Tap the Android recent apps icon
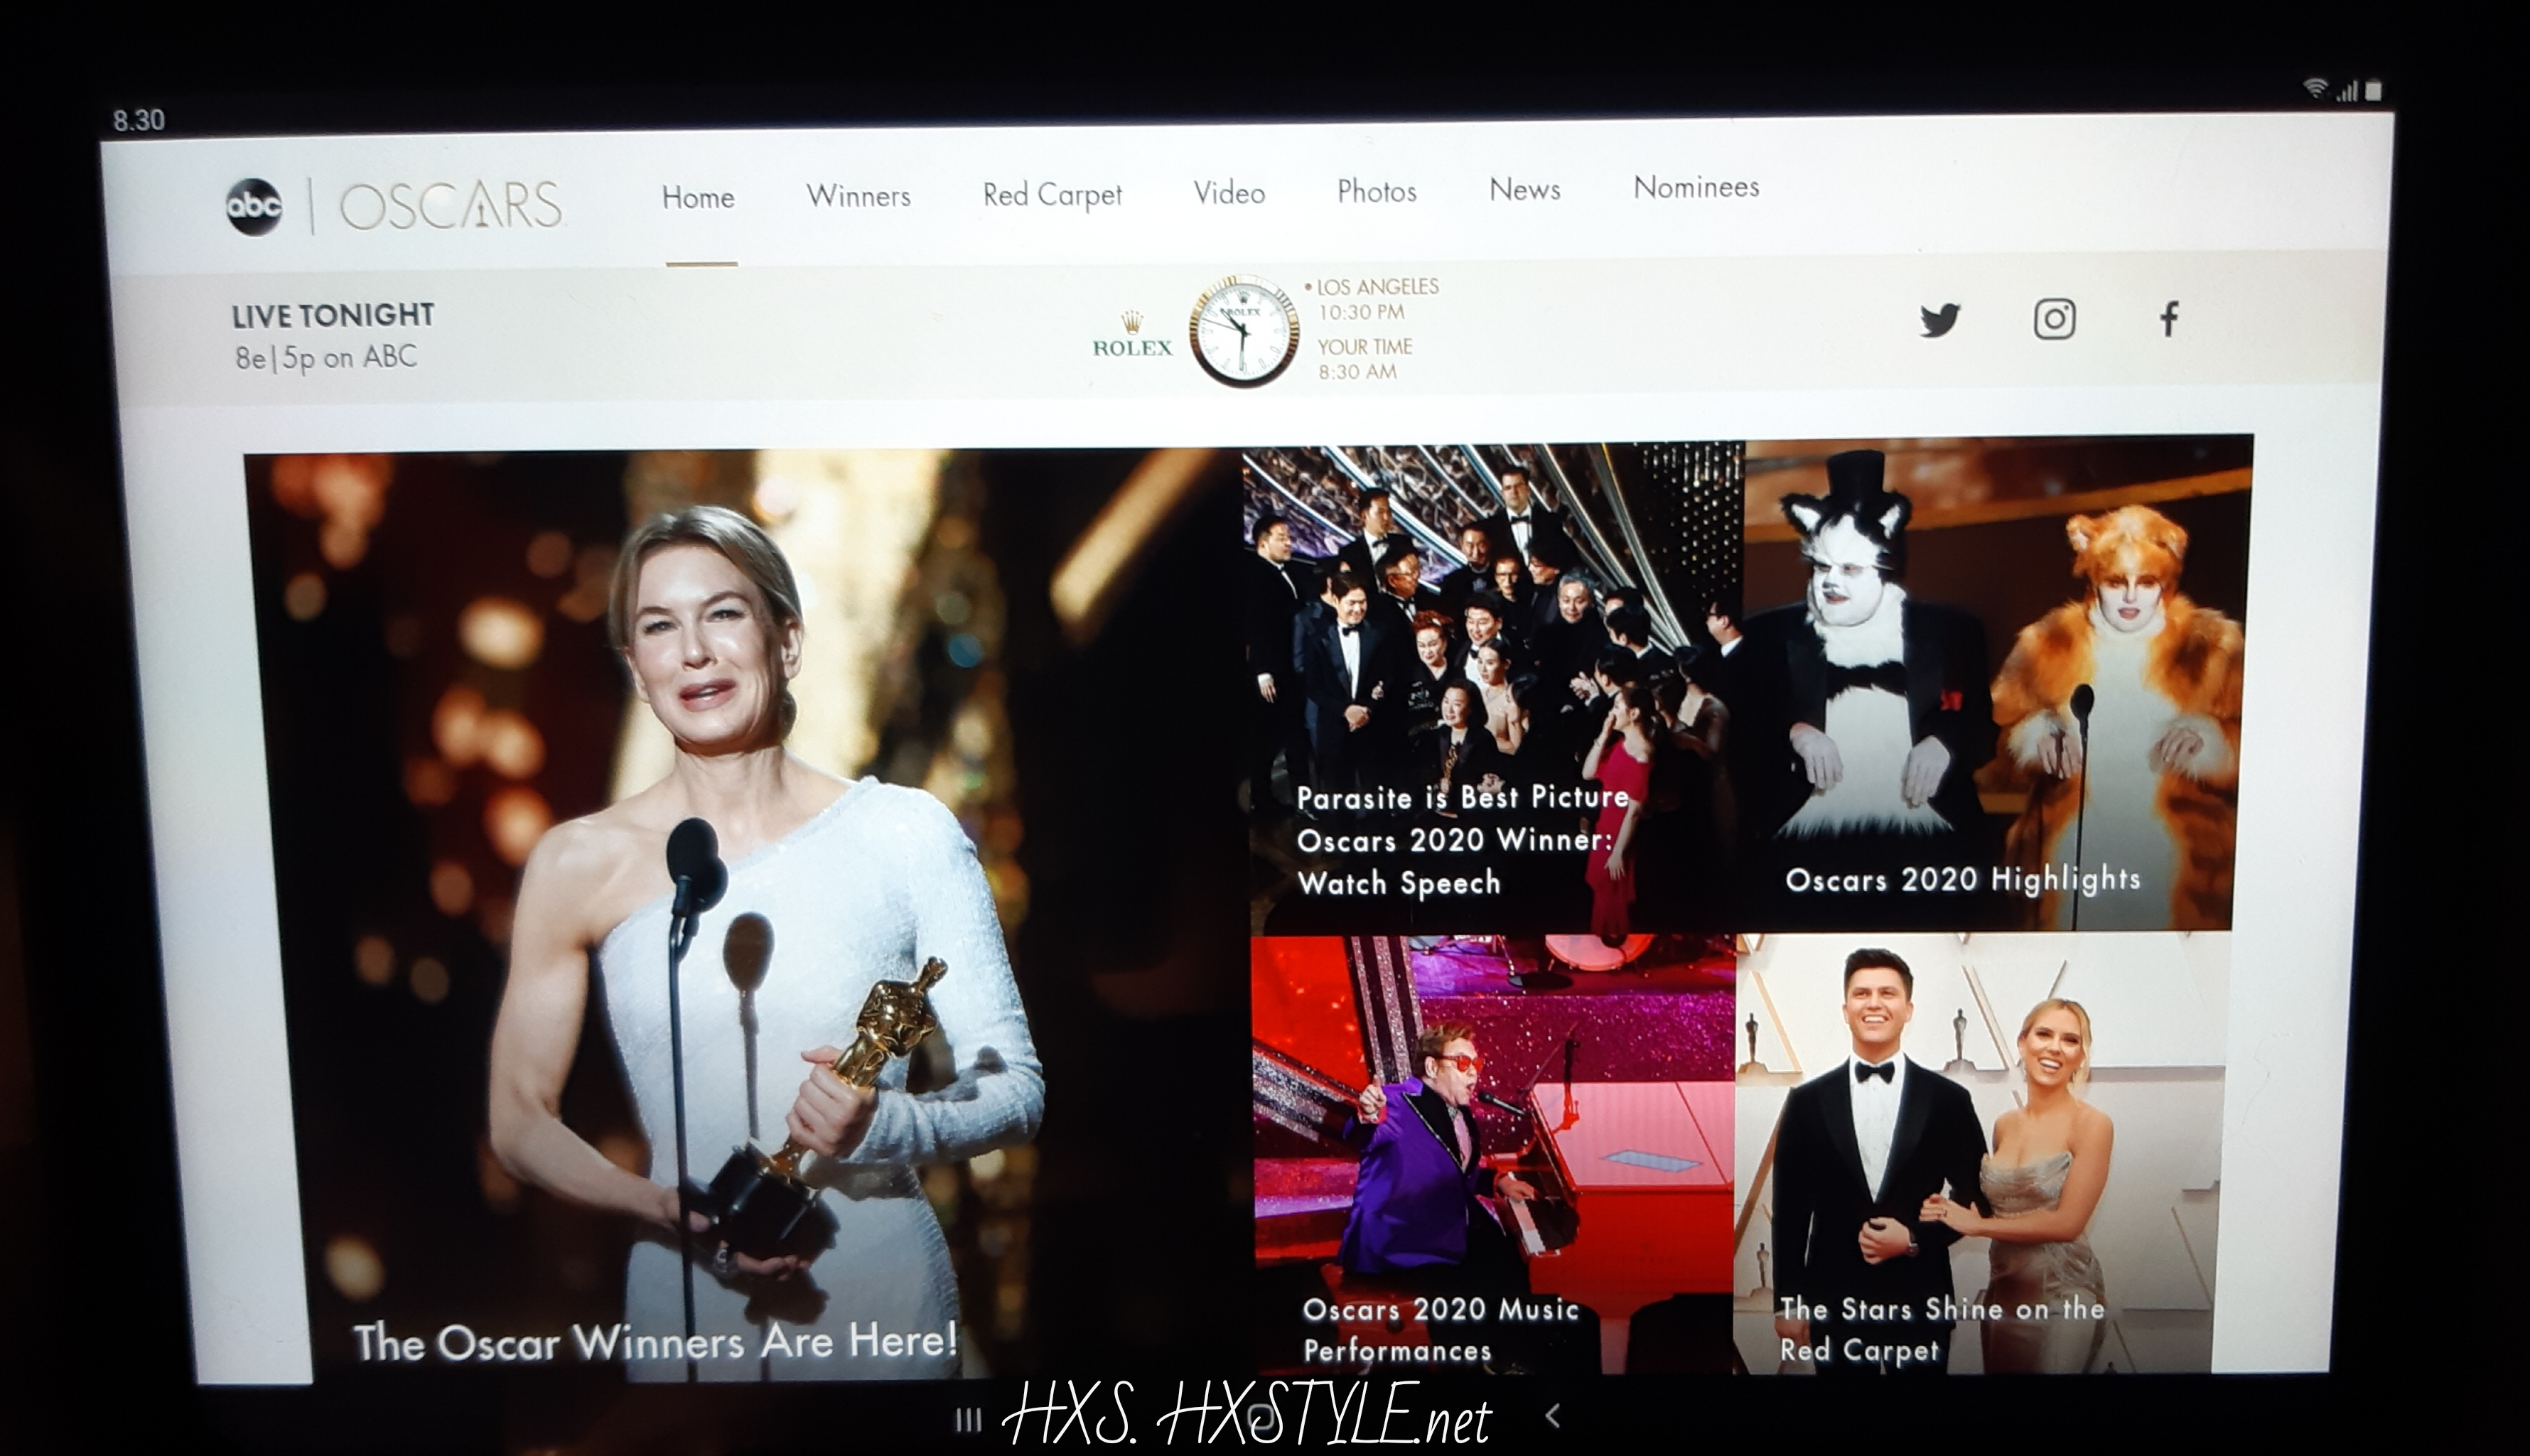This screenshot has width=2530, height=1456. tap(968, 1420)
